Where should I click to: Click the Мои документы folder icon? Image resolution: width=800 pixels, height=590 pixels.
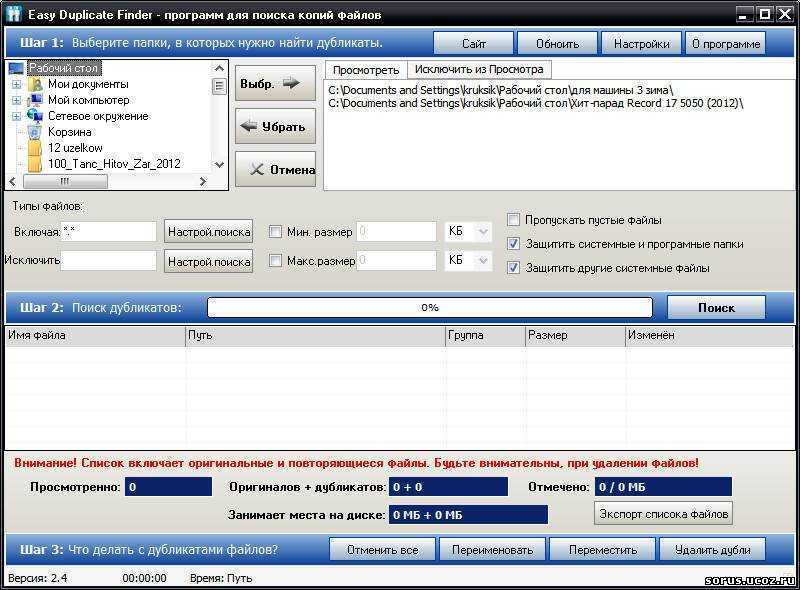[x=35, y=84]
